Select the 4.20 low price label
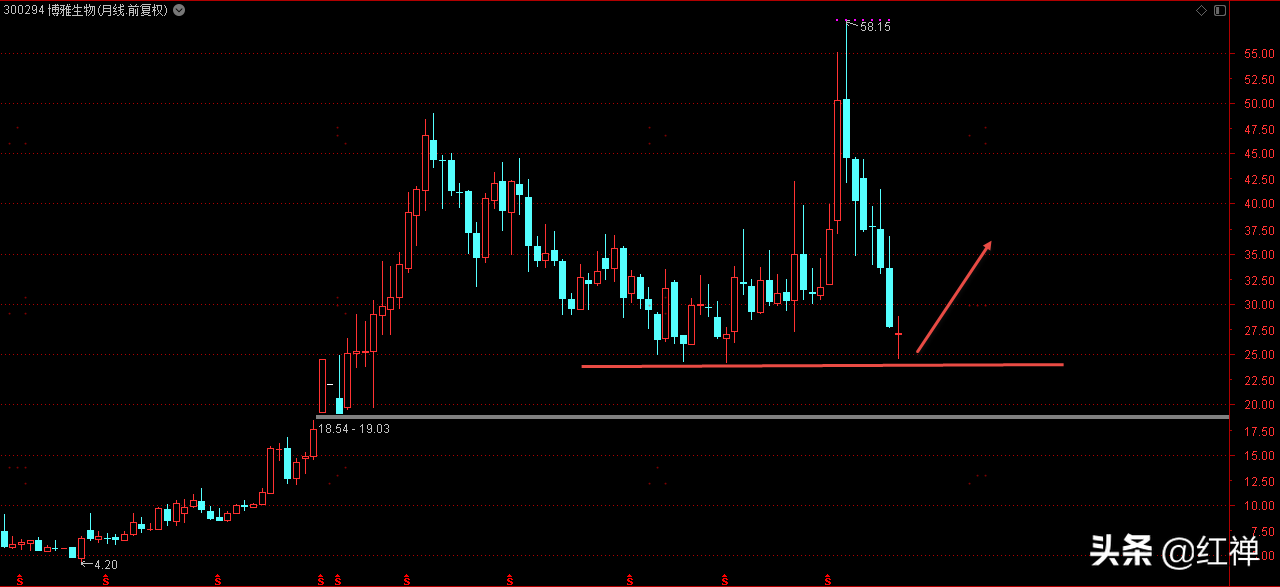This screenshot has height=587, width=1280. click(x=105, y=565)
